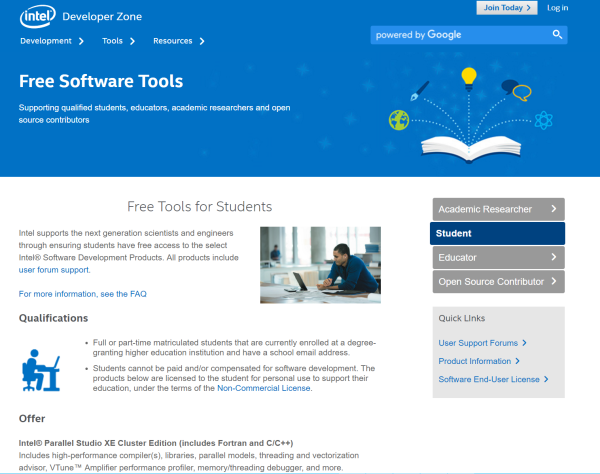The height and width of the screenshot is (474, 600).
Task: Open the Open Source Contributor tab
Action: [x=497, y=282]
